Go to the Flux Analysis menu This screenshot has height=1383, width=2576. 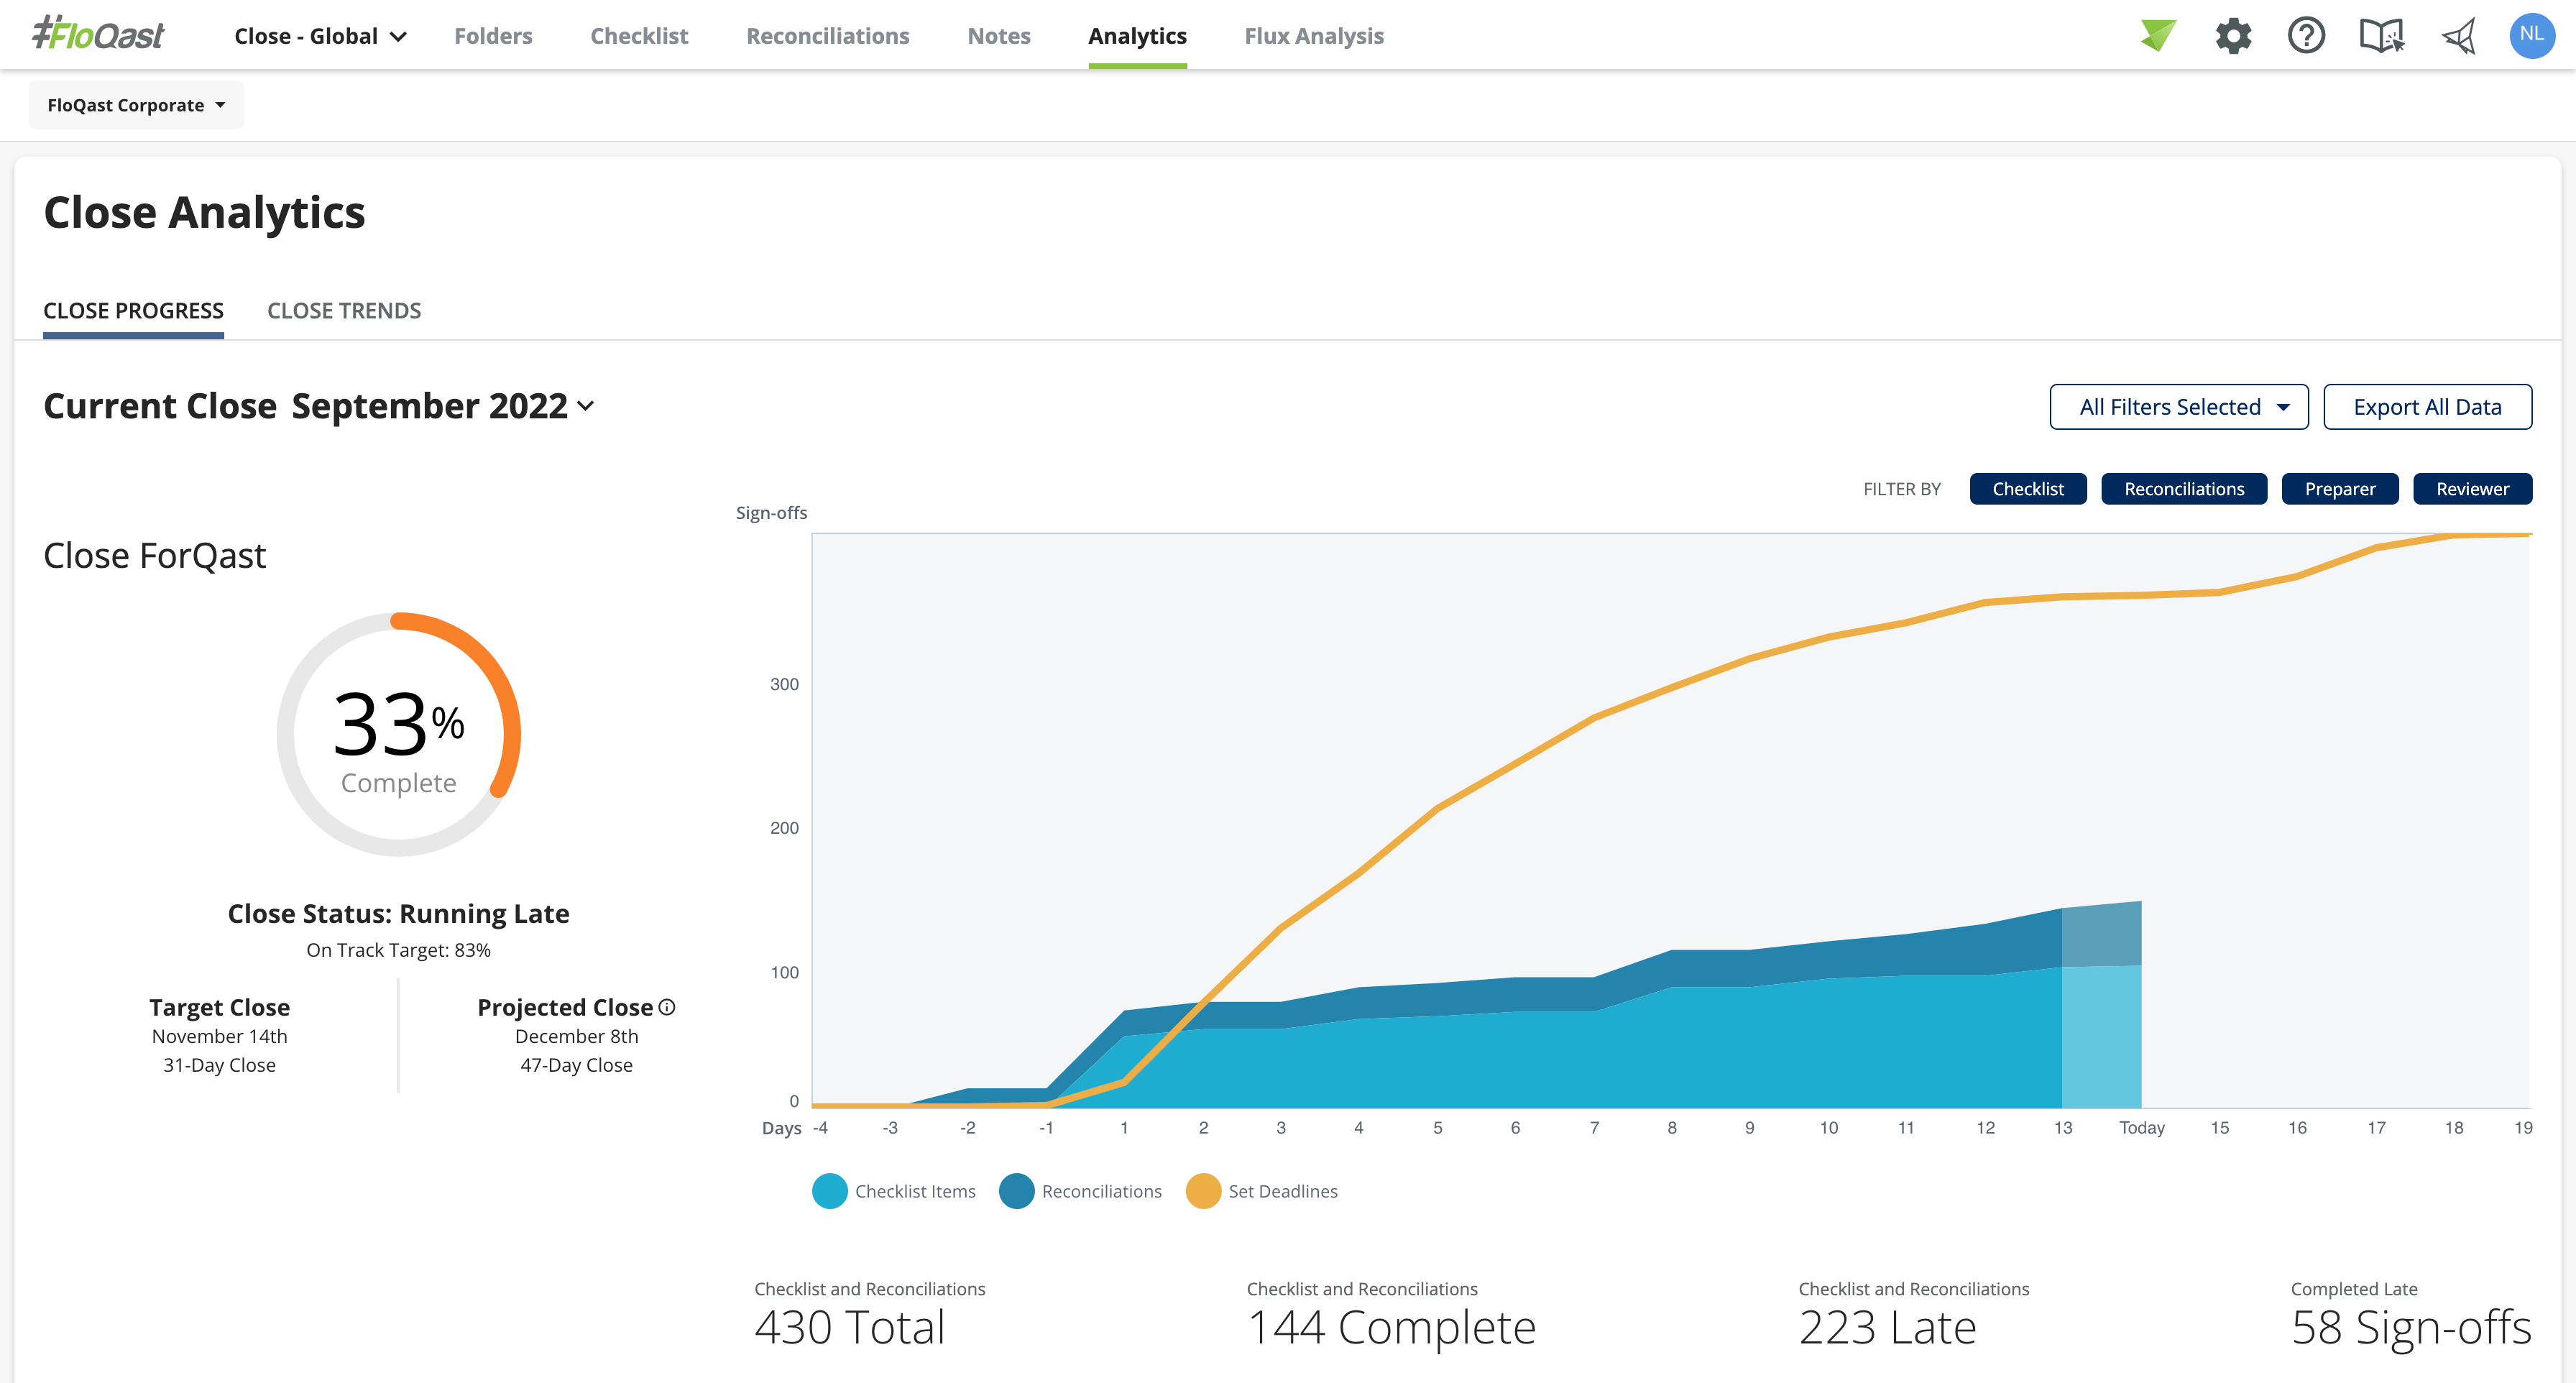pyautogui.click(x=1313, y=36)
